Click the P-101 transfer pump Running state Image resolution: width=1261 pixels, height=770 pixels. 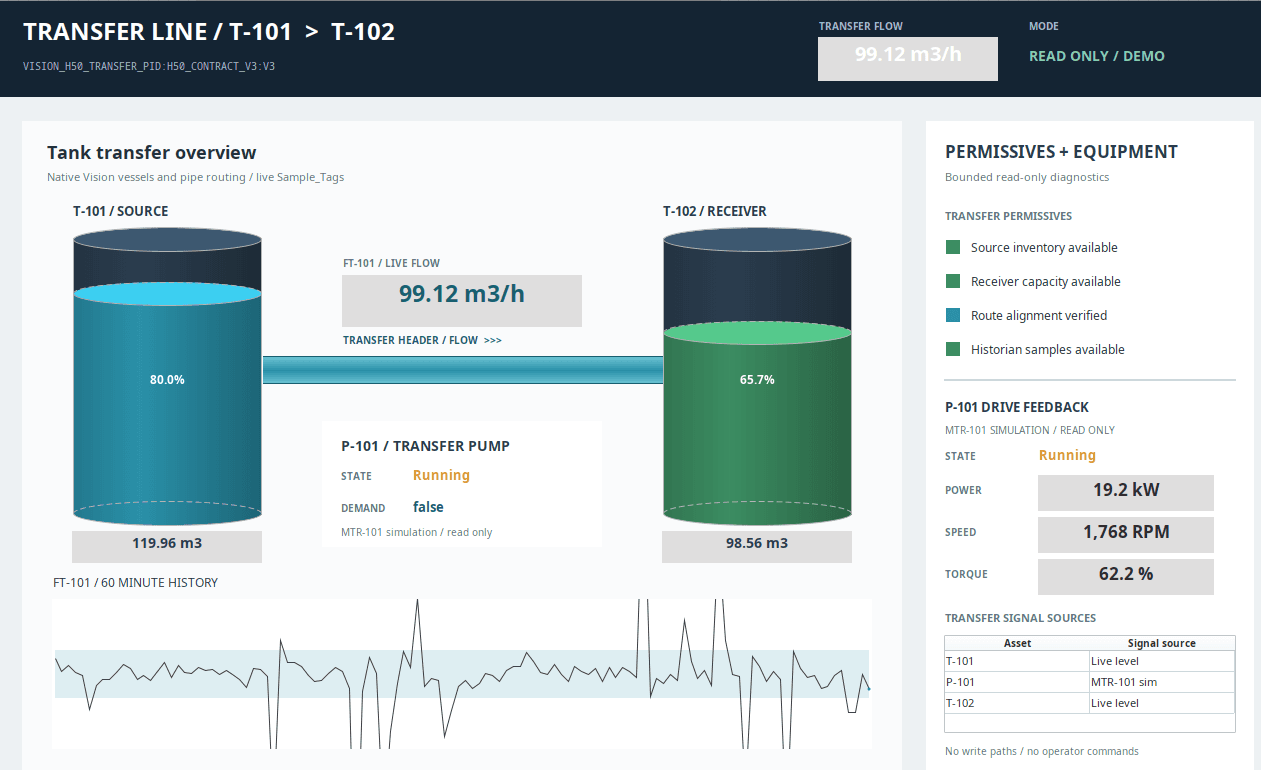point(441,475)
